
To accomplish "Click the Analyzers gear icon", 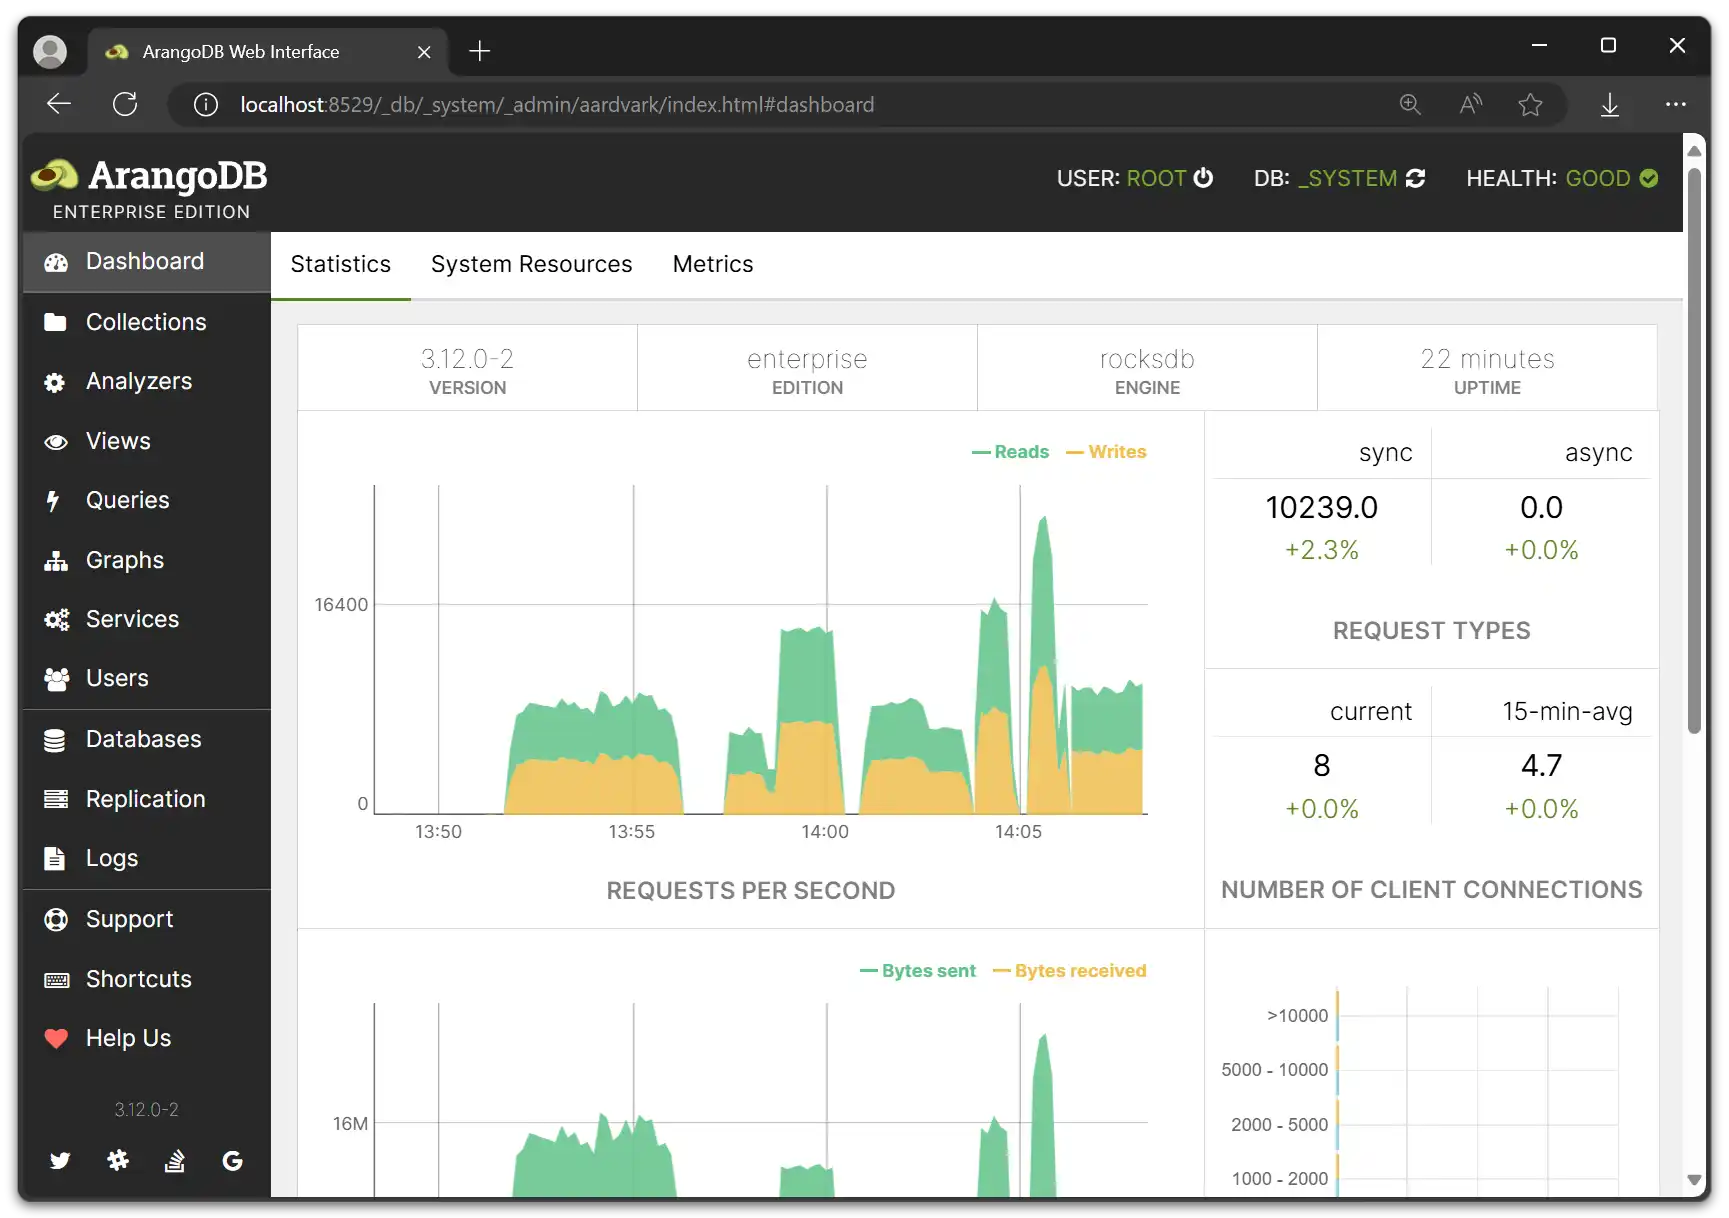I will [55, 382].
